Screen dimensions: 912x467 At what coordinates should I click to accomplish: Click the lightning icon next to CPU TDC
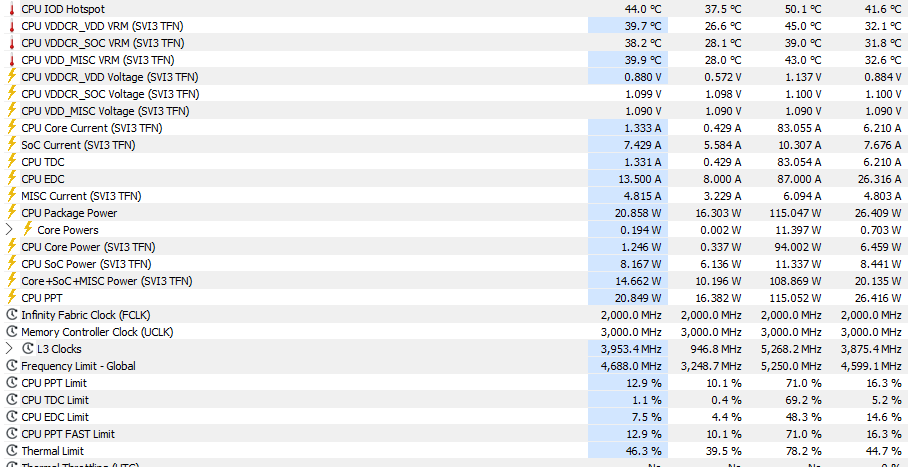pos(11,162)
